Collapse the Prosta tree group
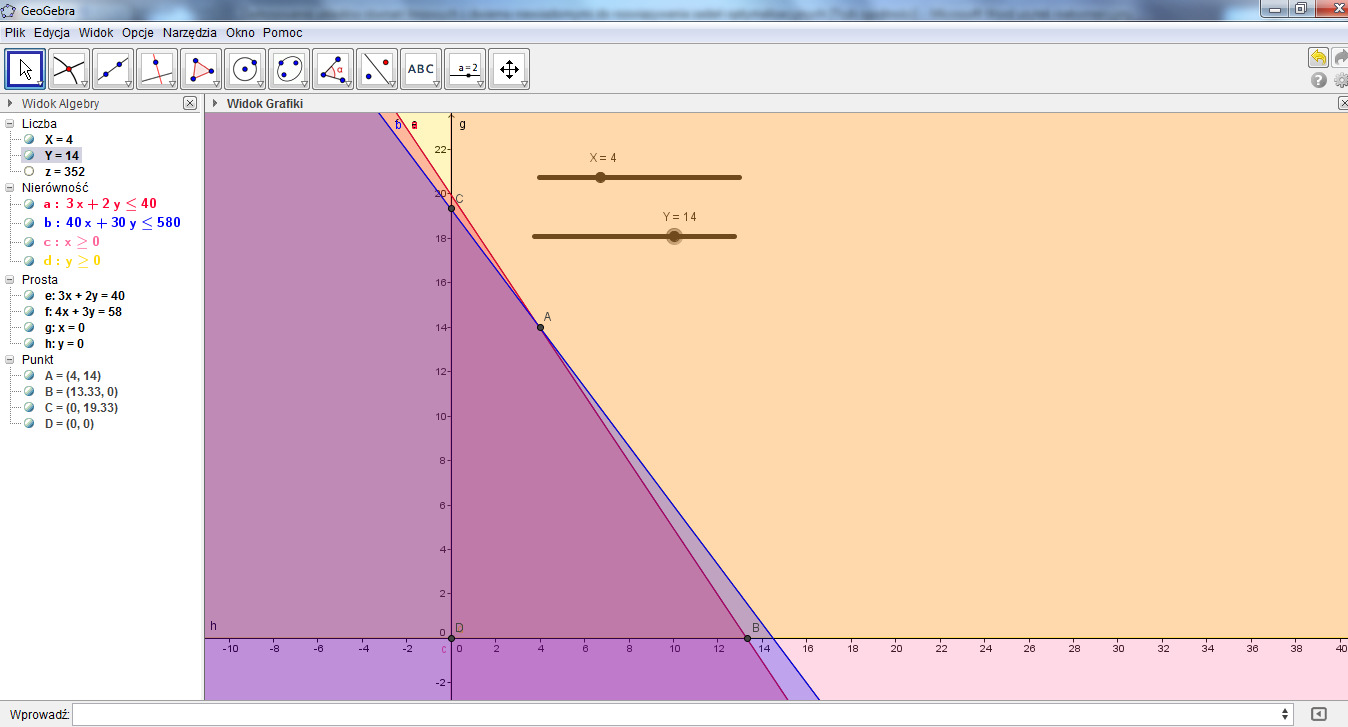Image resolution: width=1348 pixels, height=727 pixels. click(10, 280)
